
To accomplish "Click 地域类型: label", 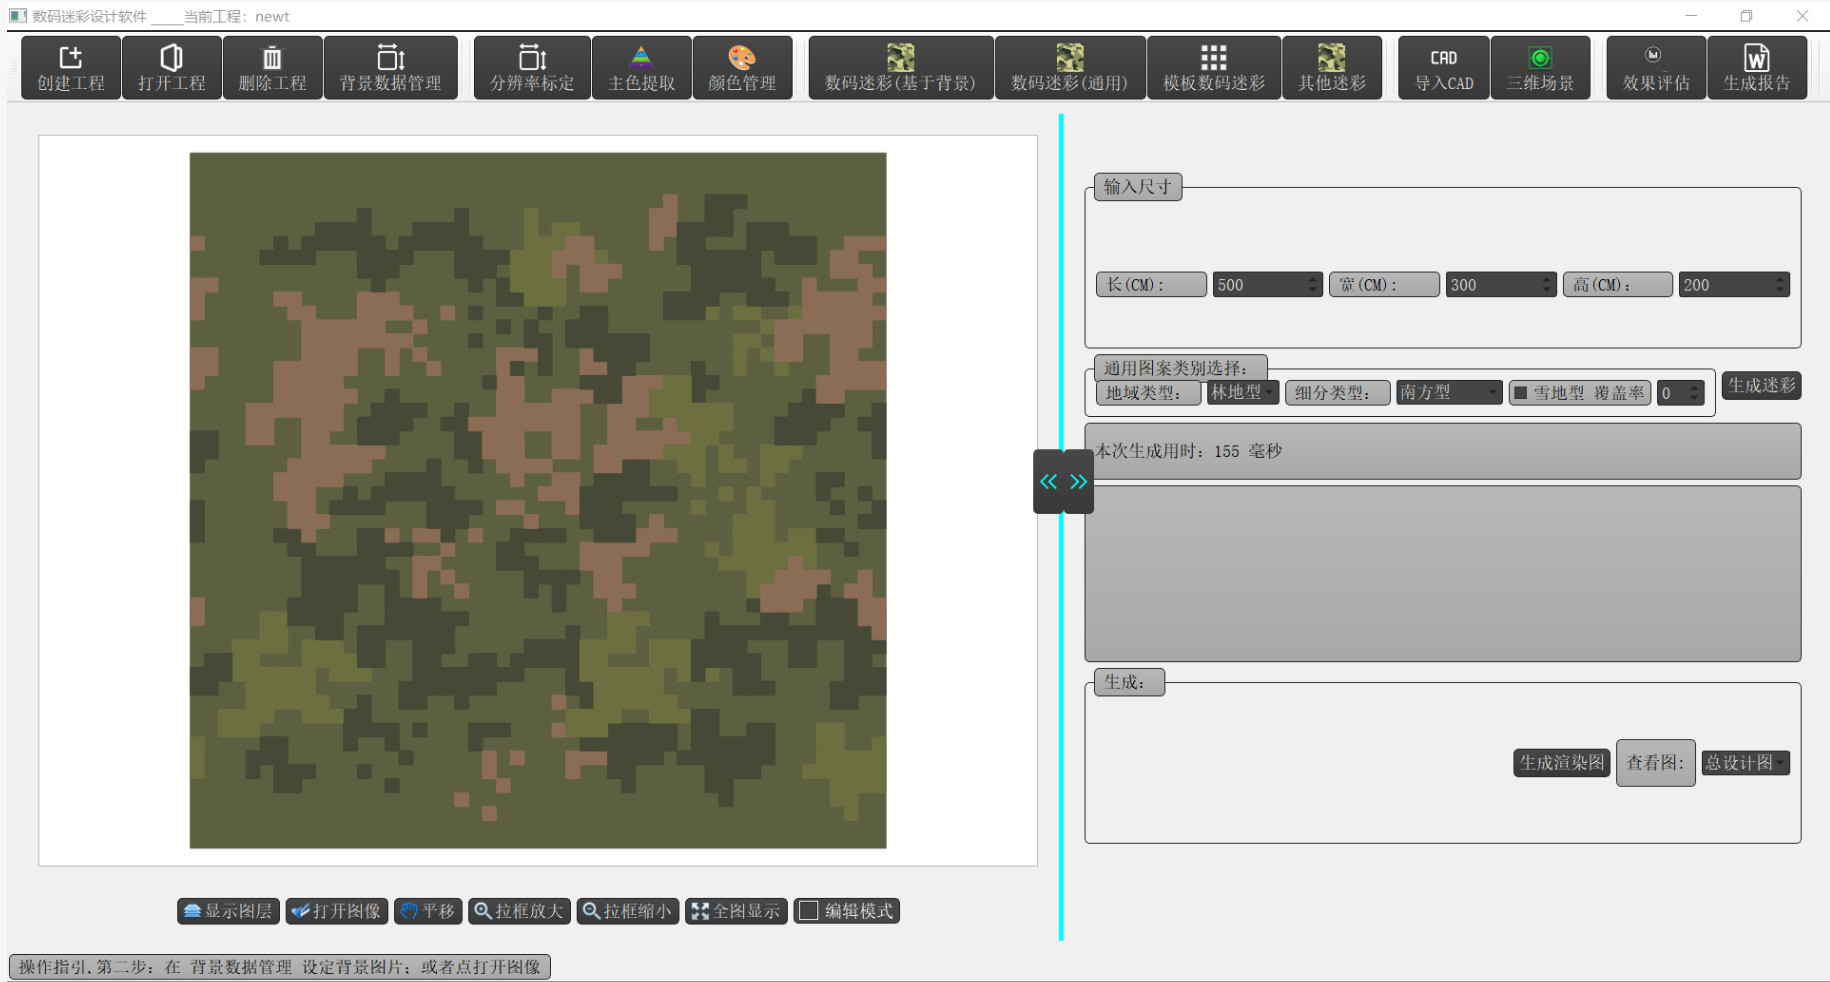I will tap(1149, 393).
